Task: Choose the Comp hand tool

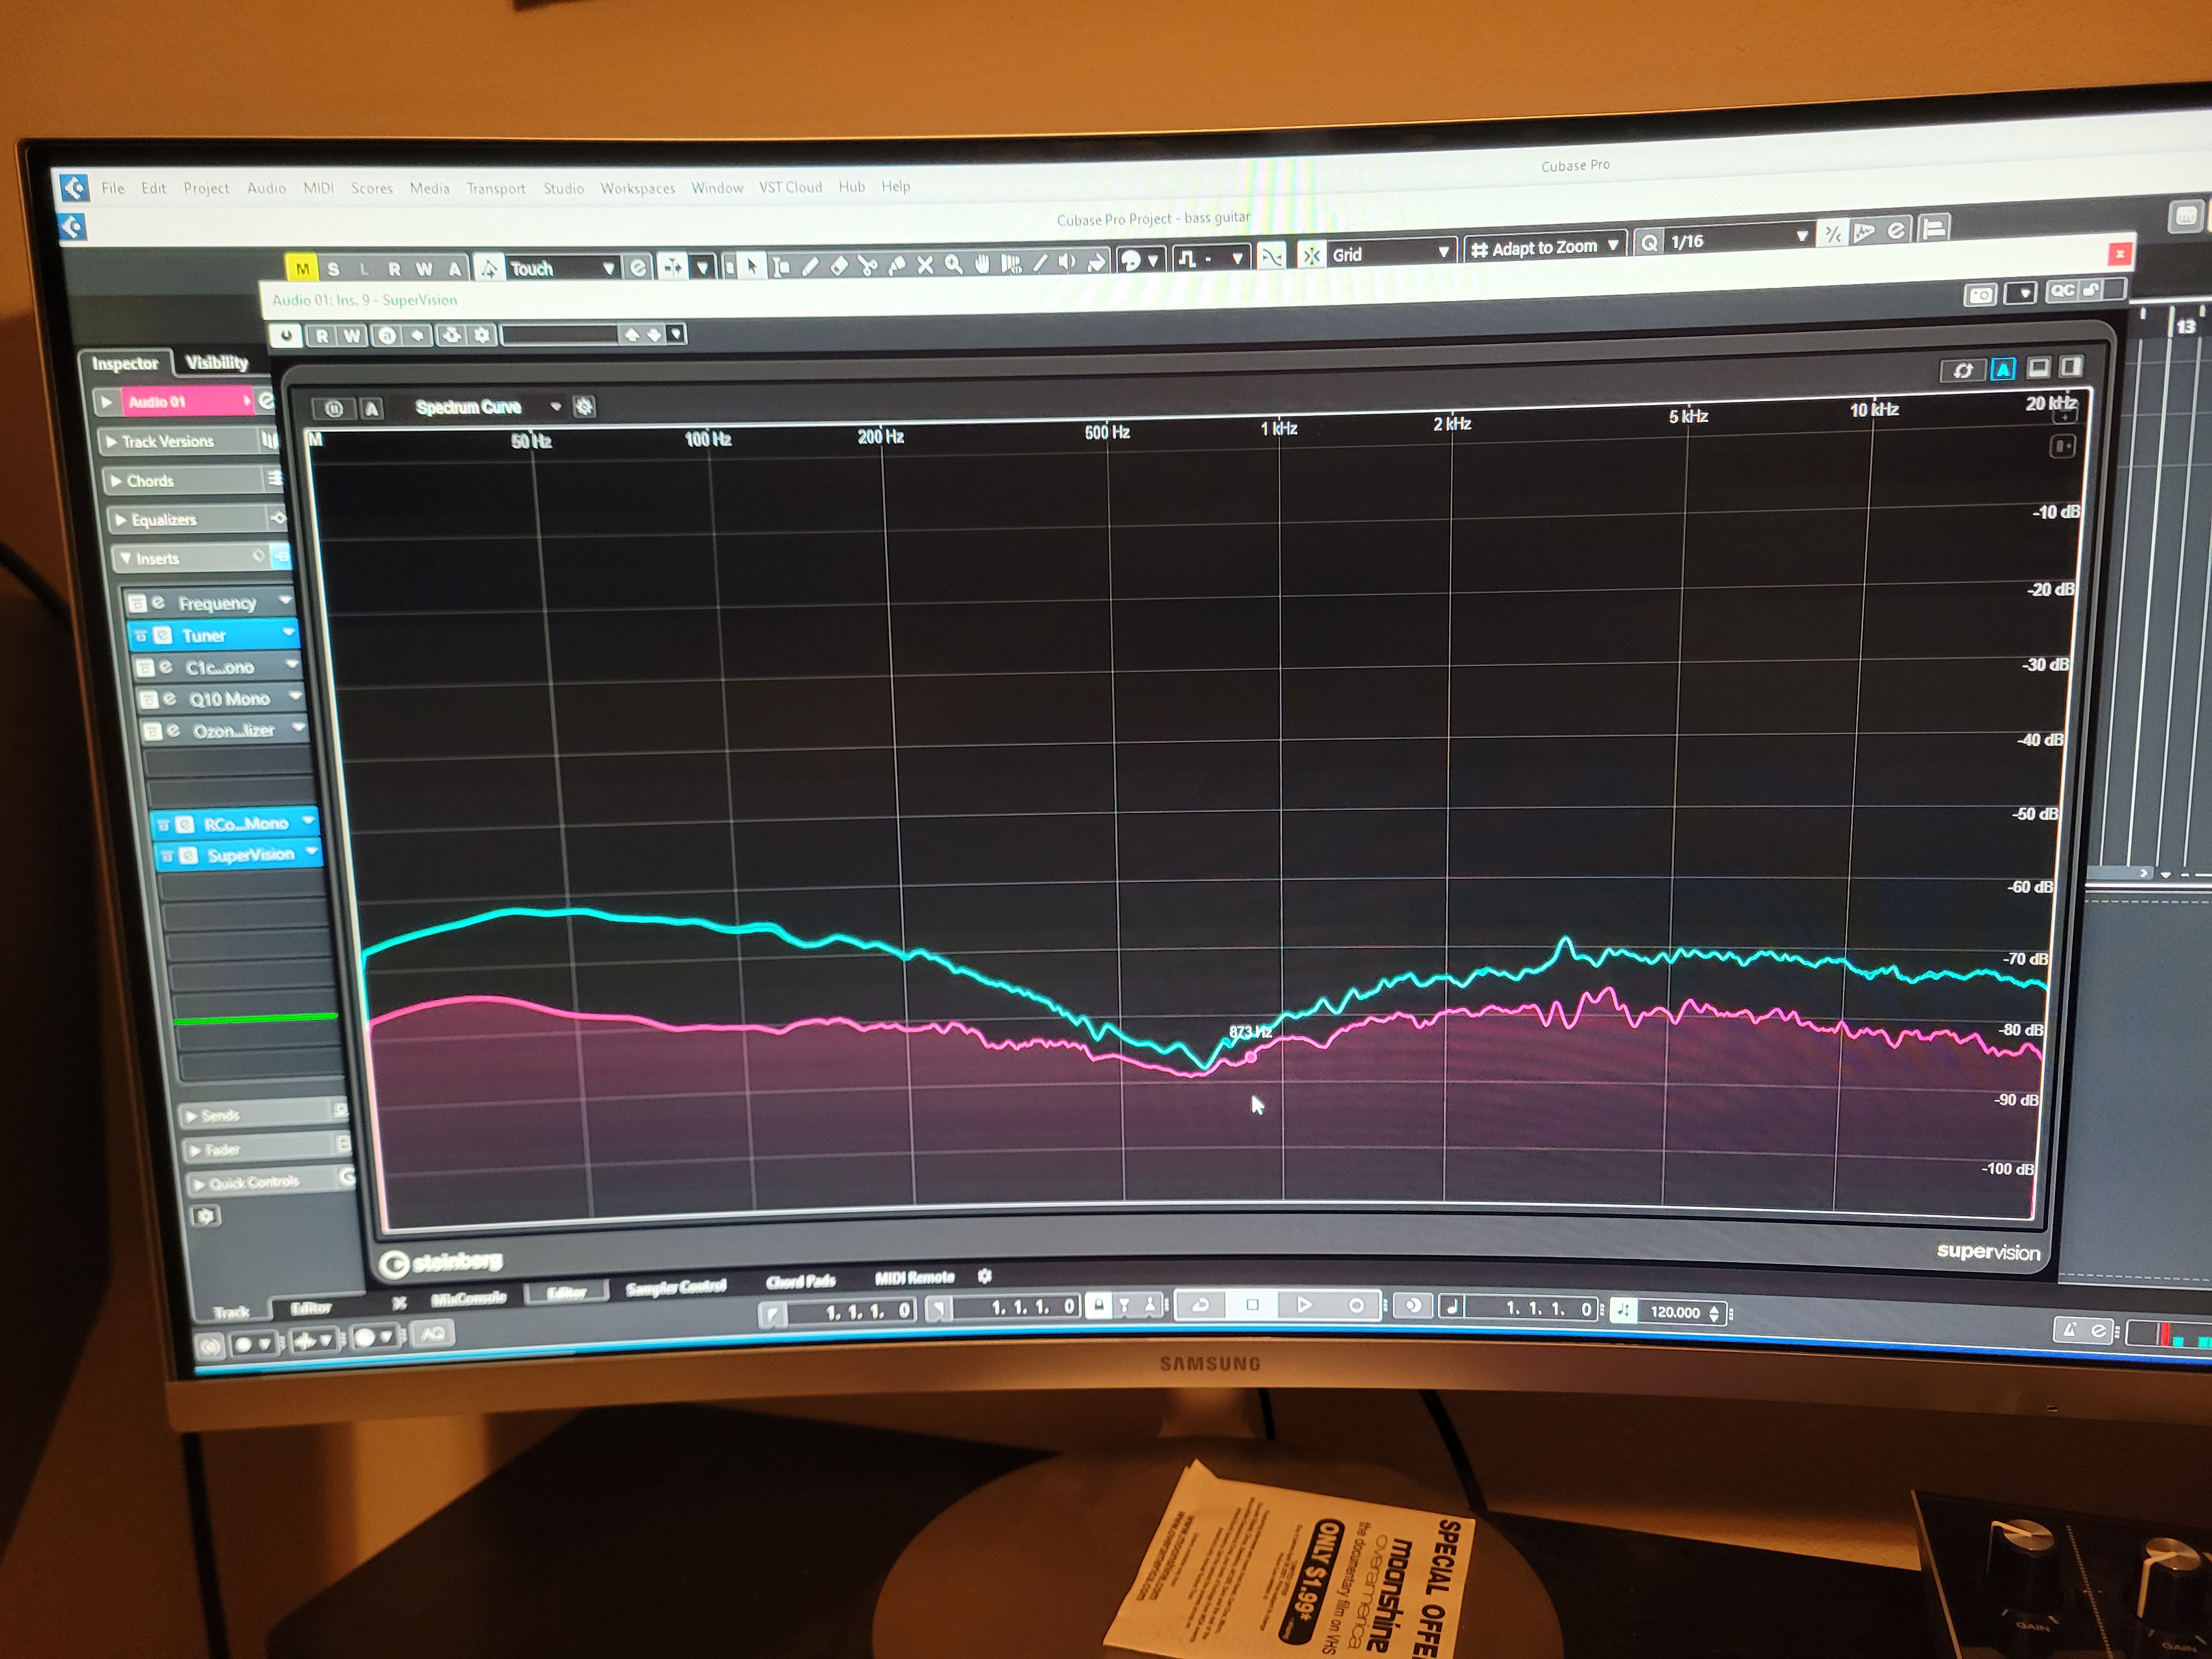Action: tap(982, 263)
